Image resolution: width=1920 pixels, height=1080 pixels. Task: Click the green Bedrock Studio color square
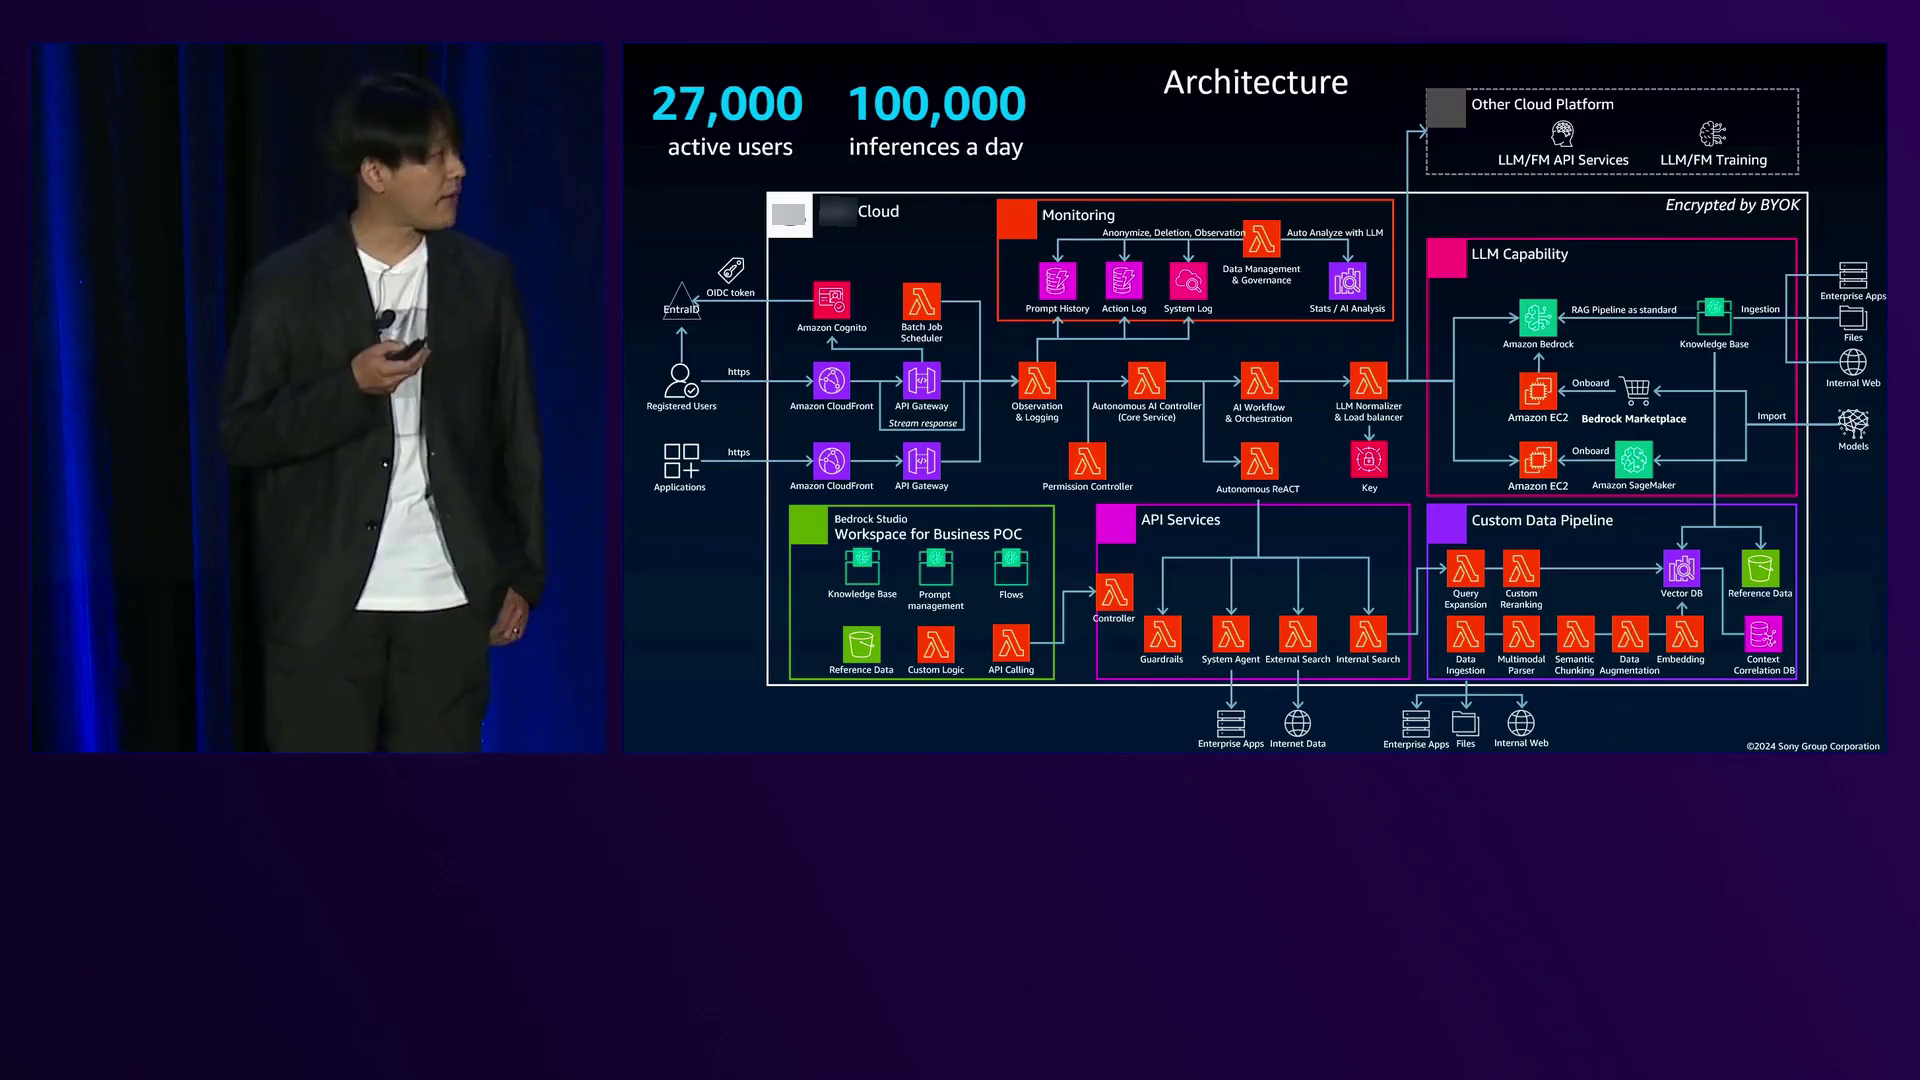coord(809,525)
